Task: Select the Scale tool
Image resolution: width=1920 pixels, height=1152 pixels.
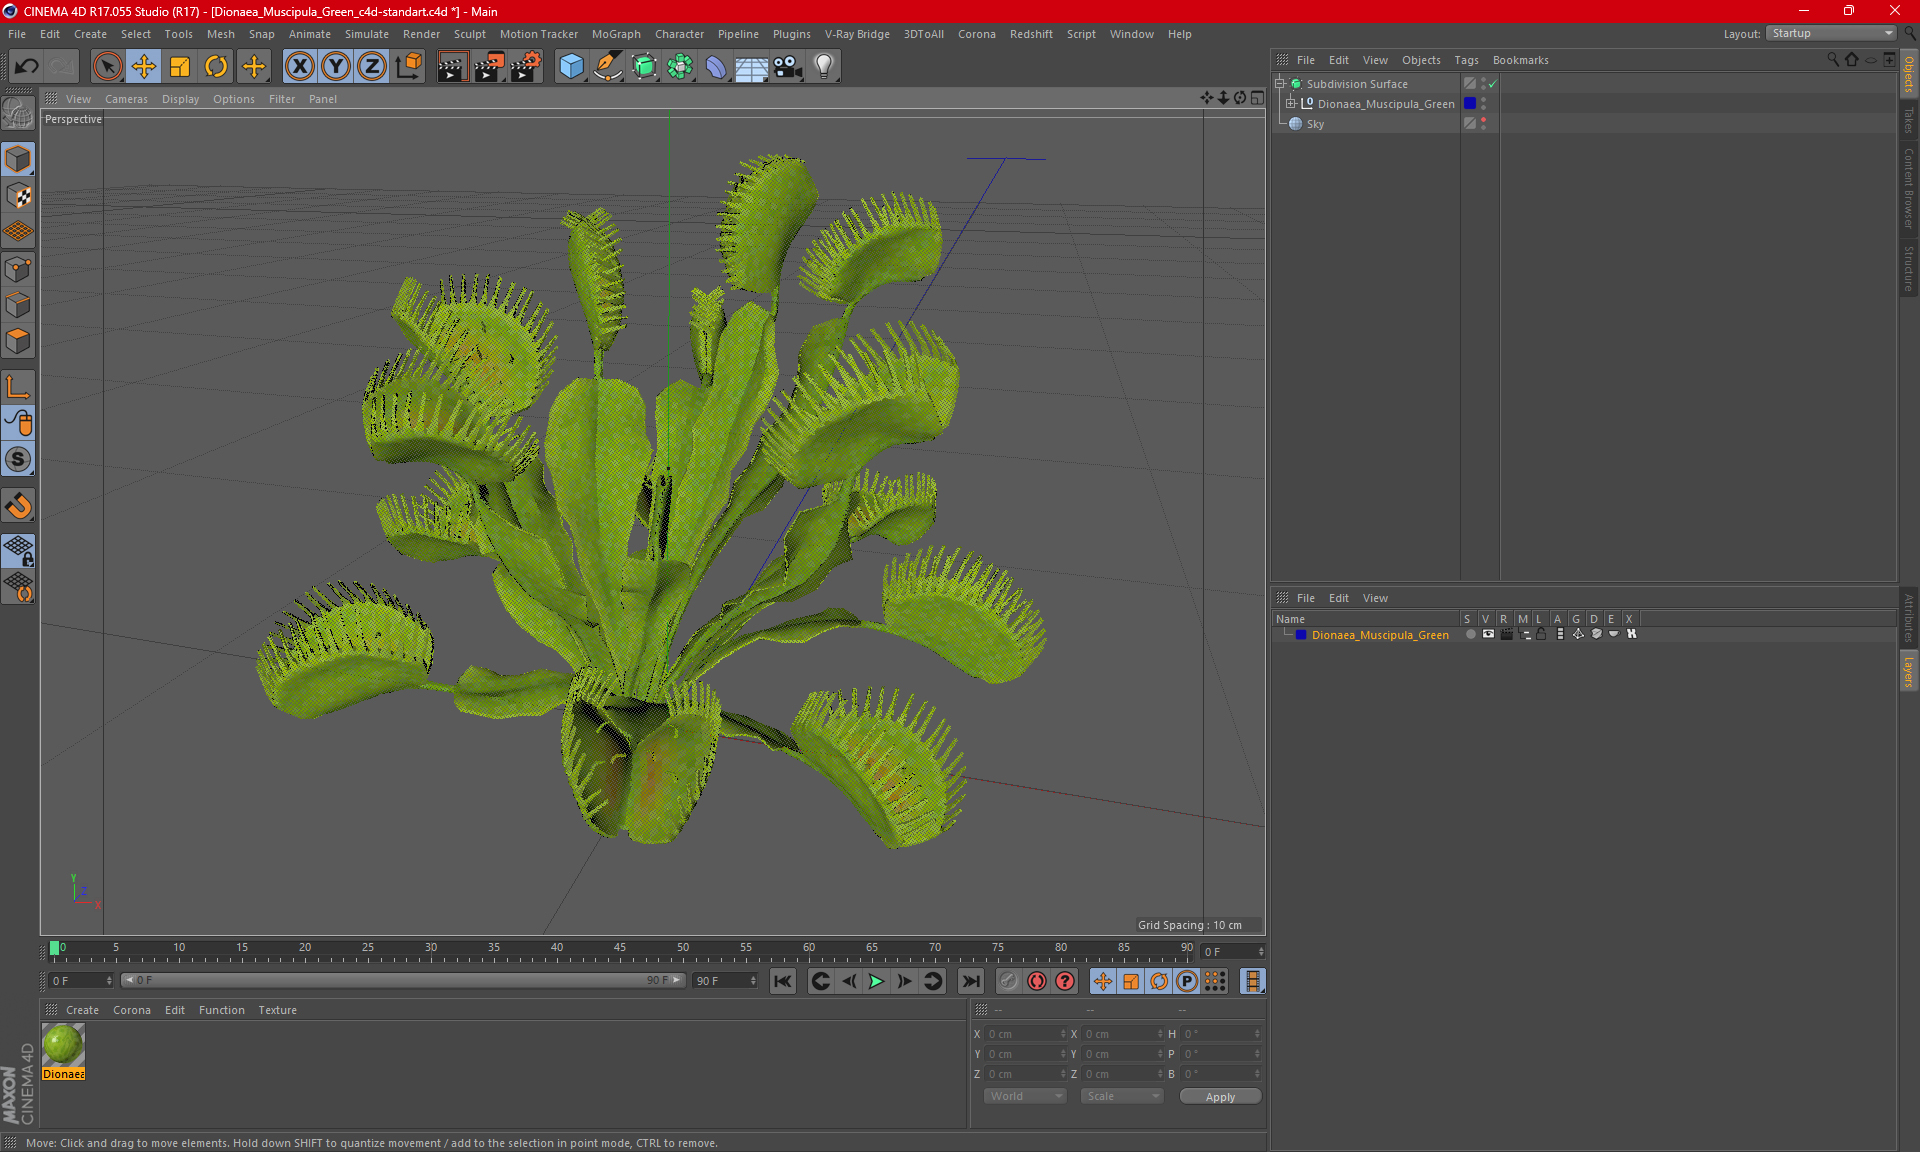Action: tap(180, 66)
